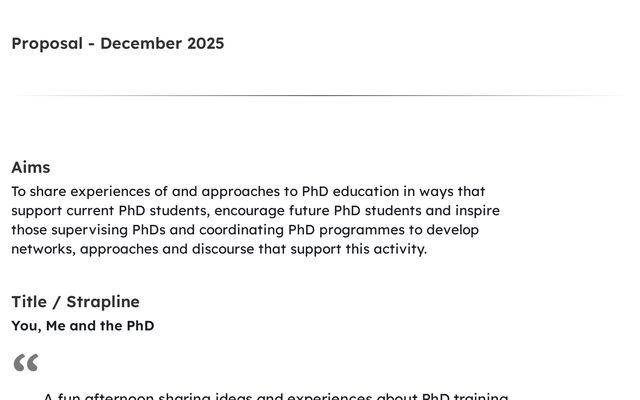The width and height of the screenshot is (640, 400).
Task: Click '2025' in the Proposal heading
Action: pyautogui.click(x=205, y=43)
